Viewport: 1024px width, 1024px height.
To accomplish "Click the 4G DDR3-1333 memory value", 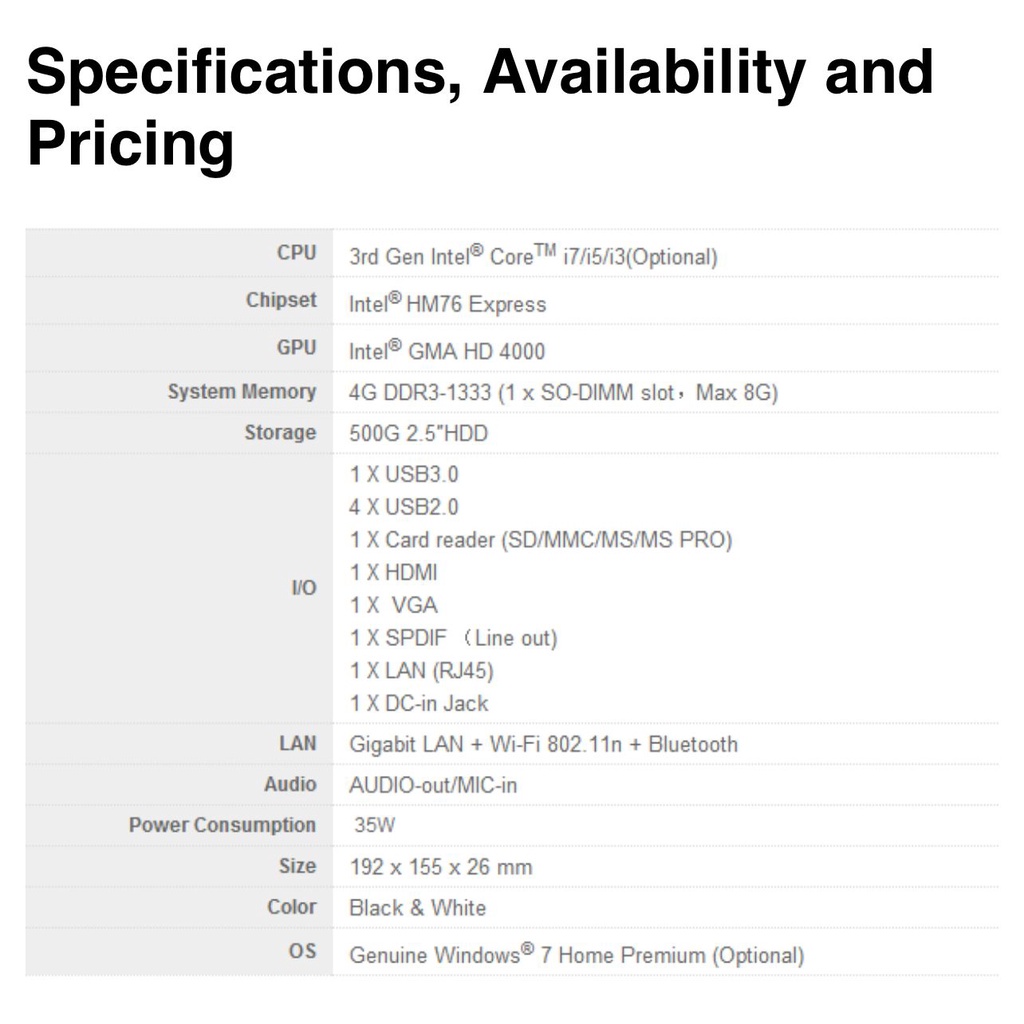I will click(563, 392).
